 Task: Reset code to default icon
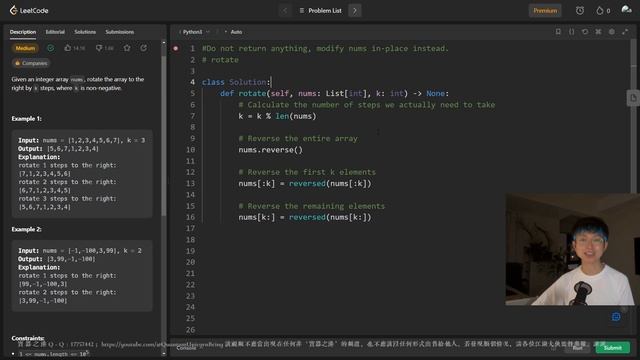(585, 31)
